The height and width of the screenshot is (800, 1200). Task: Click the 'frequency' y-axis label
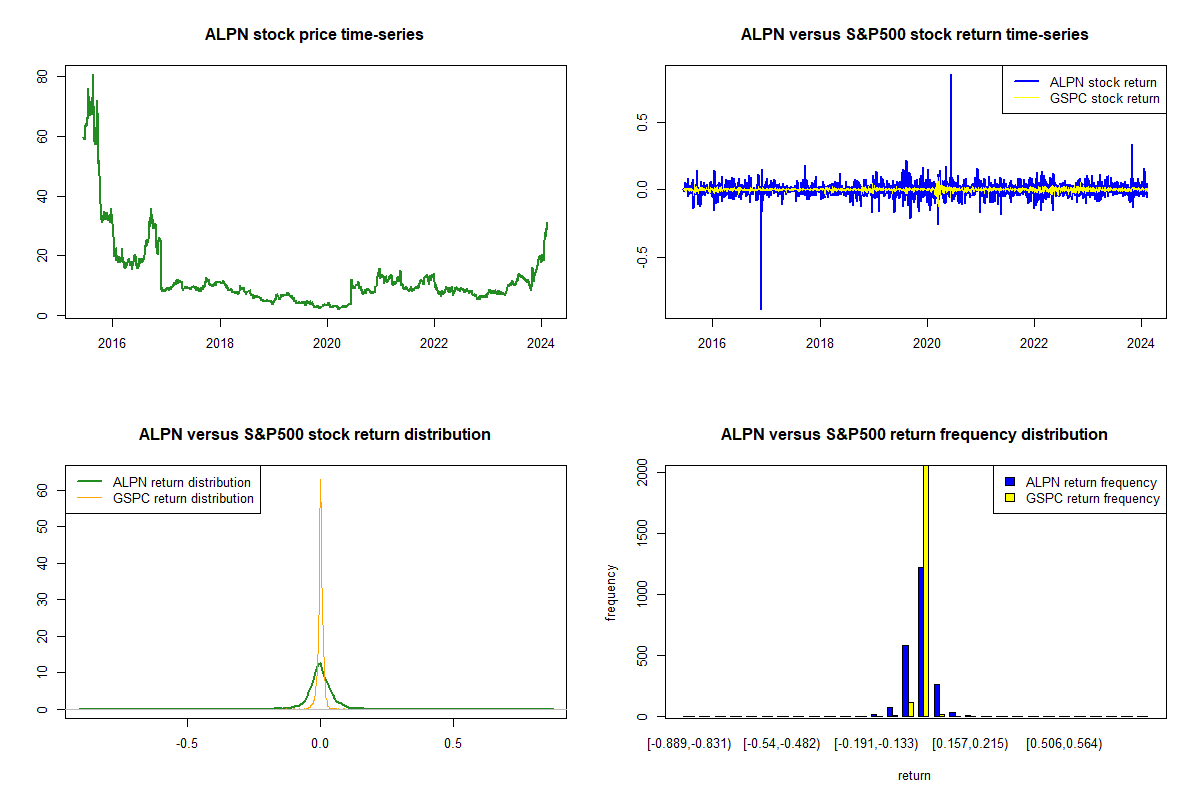pos(611,593)
